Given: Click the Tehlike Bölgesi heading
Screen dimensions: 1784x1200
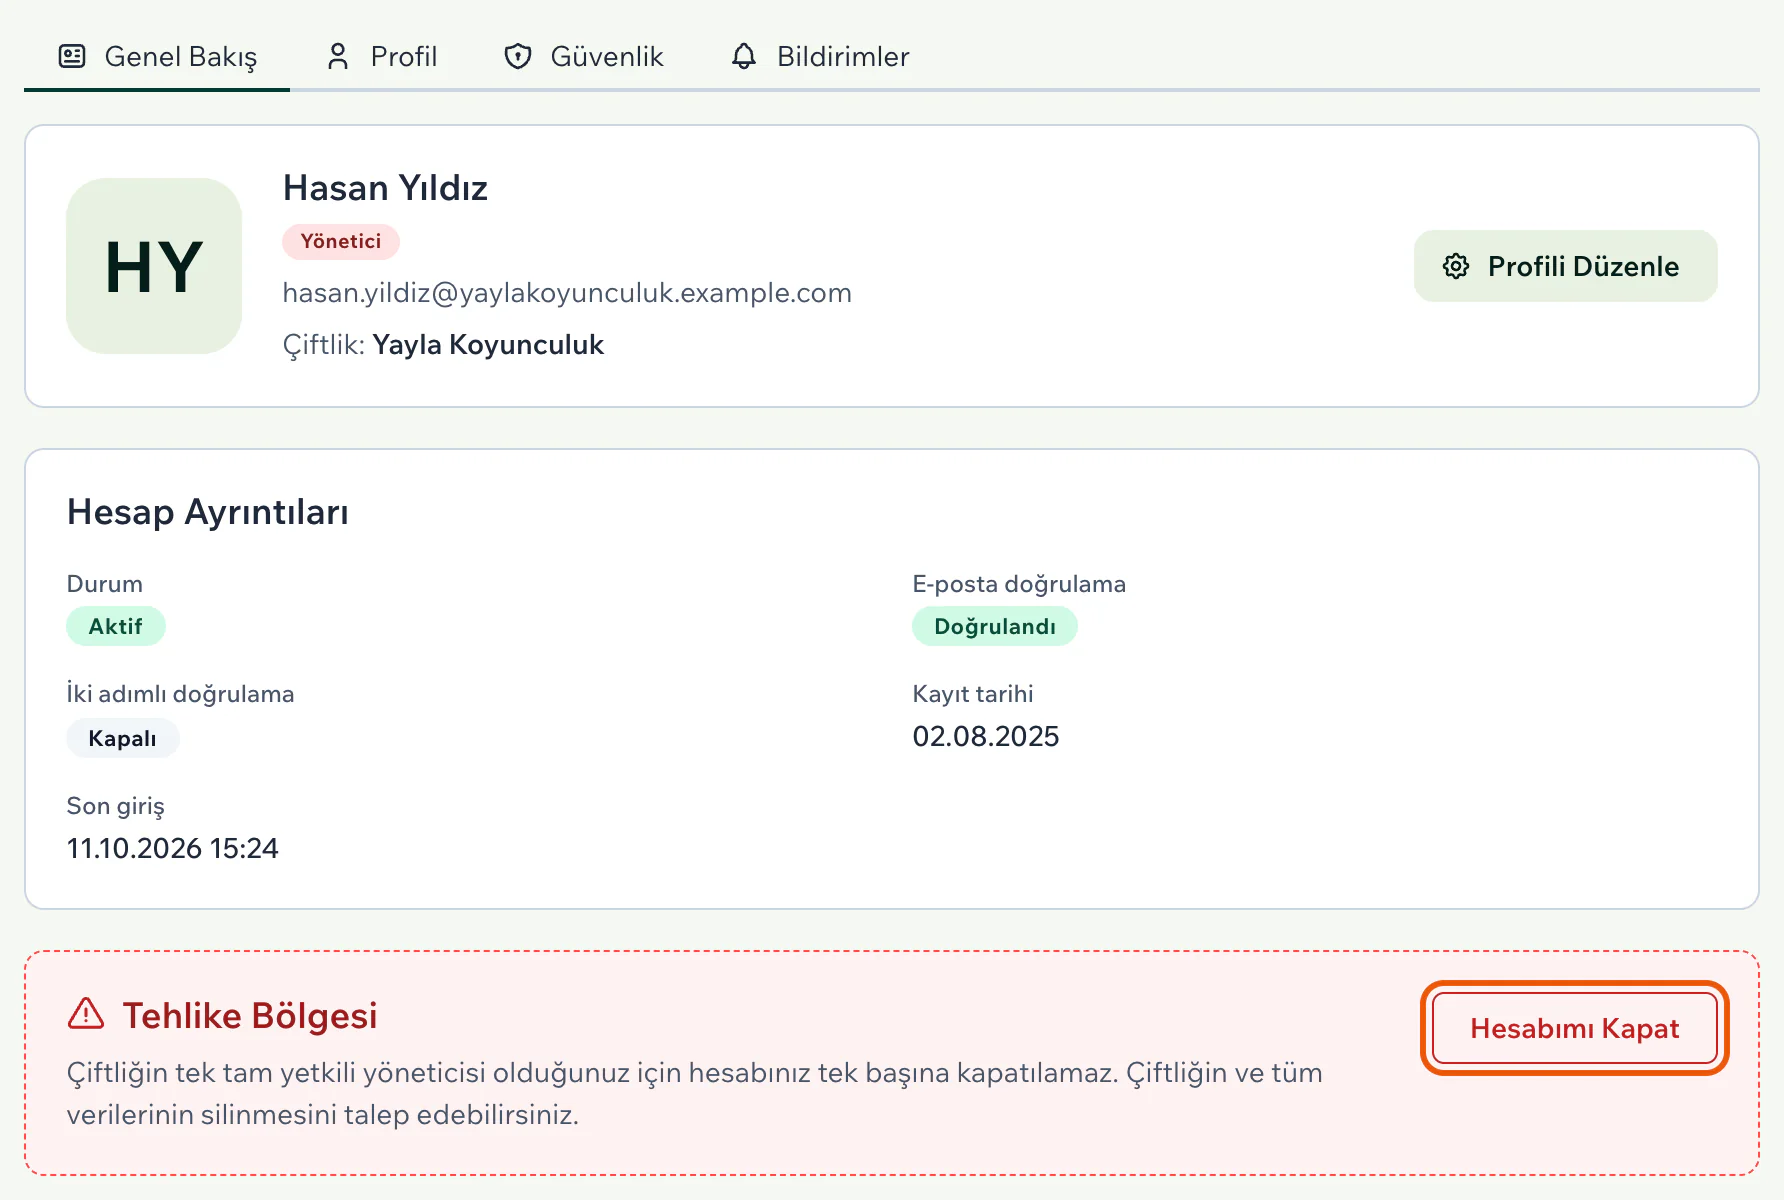Looking at the screenshot, I should coord(250,1016).
